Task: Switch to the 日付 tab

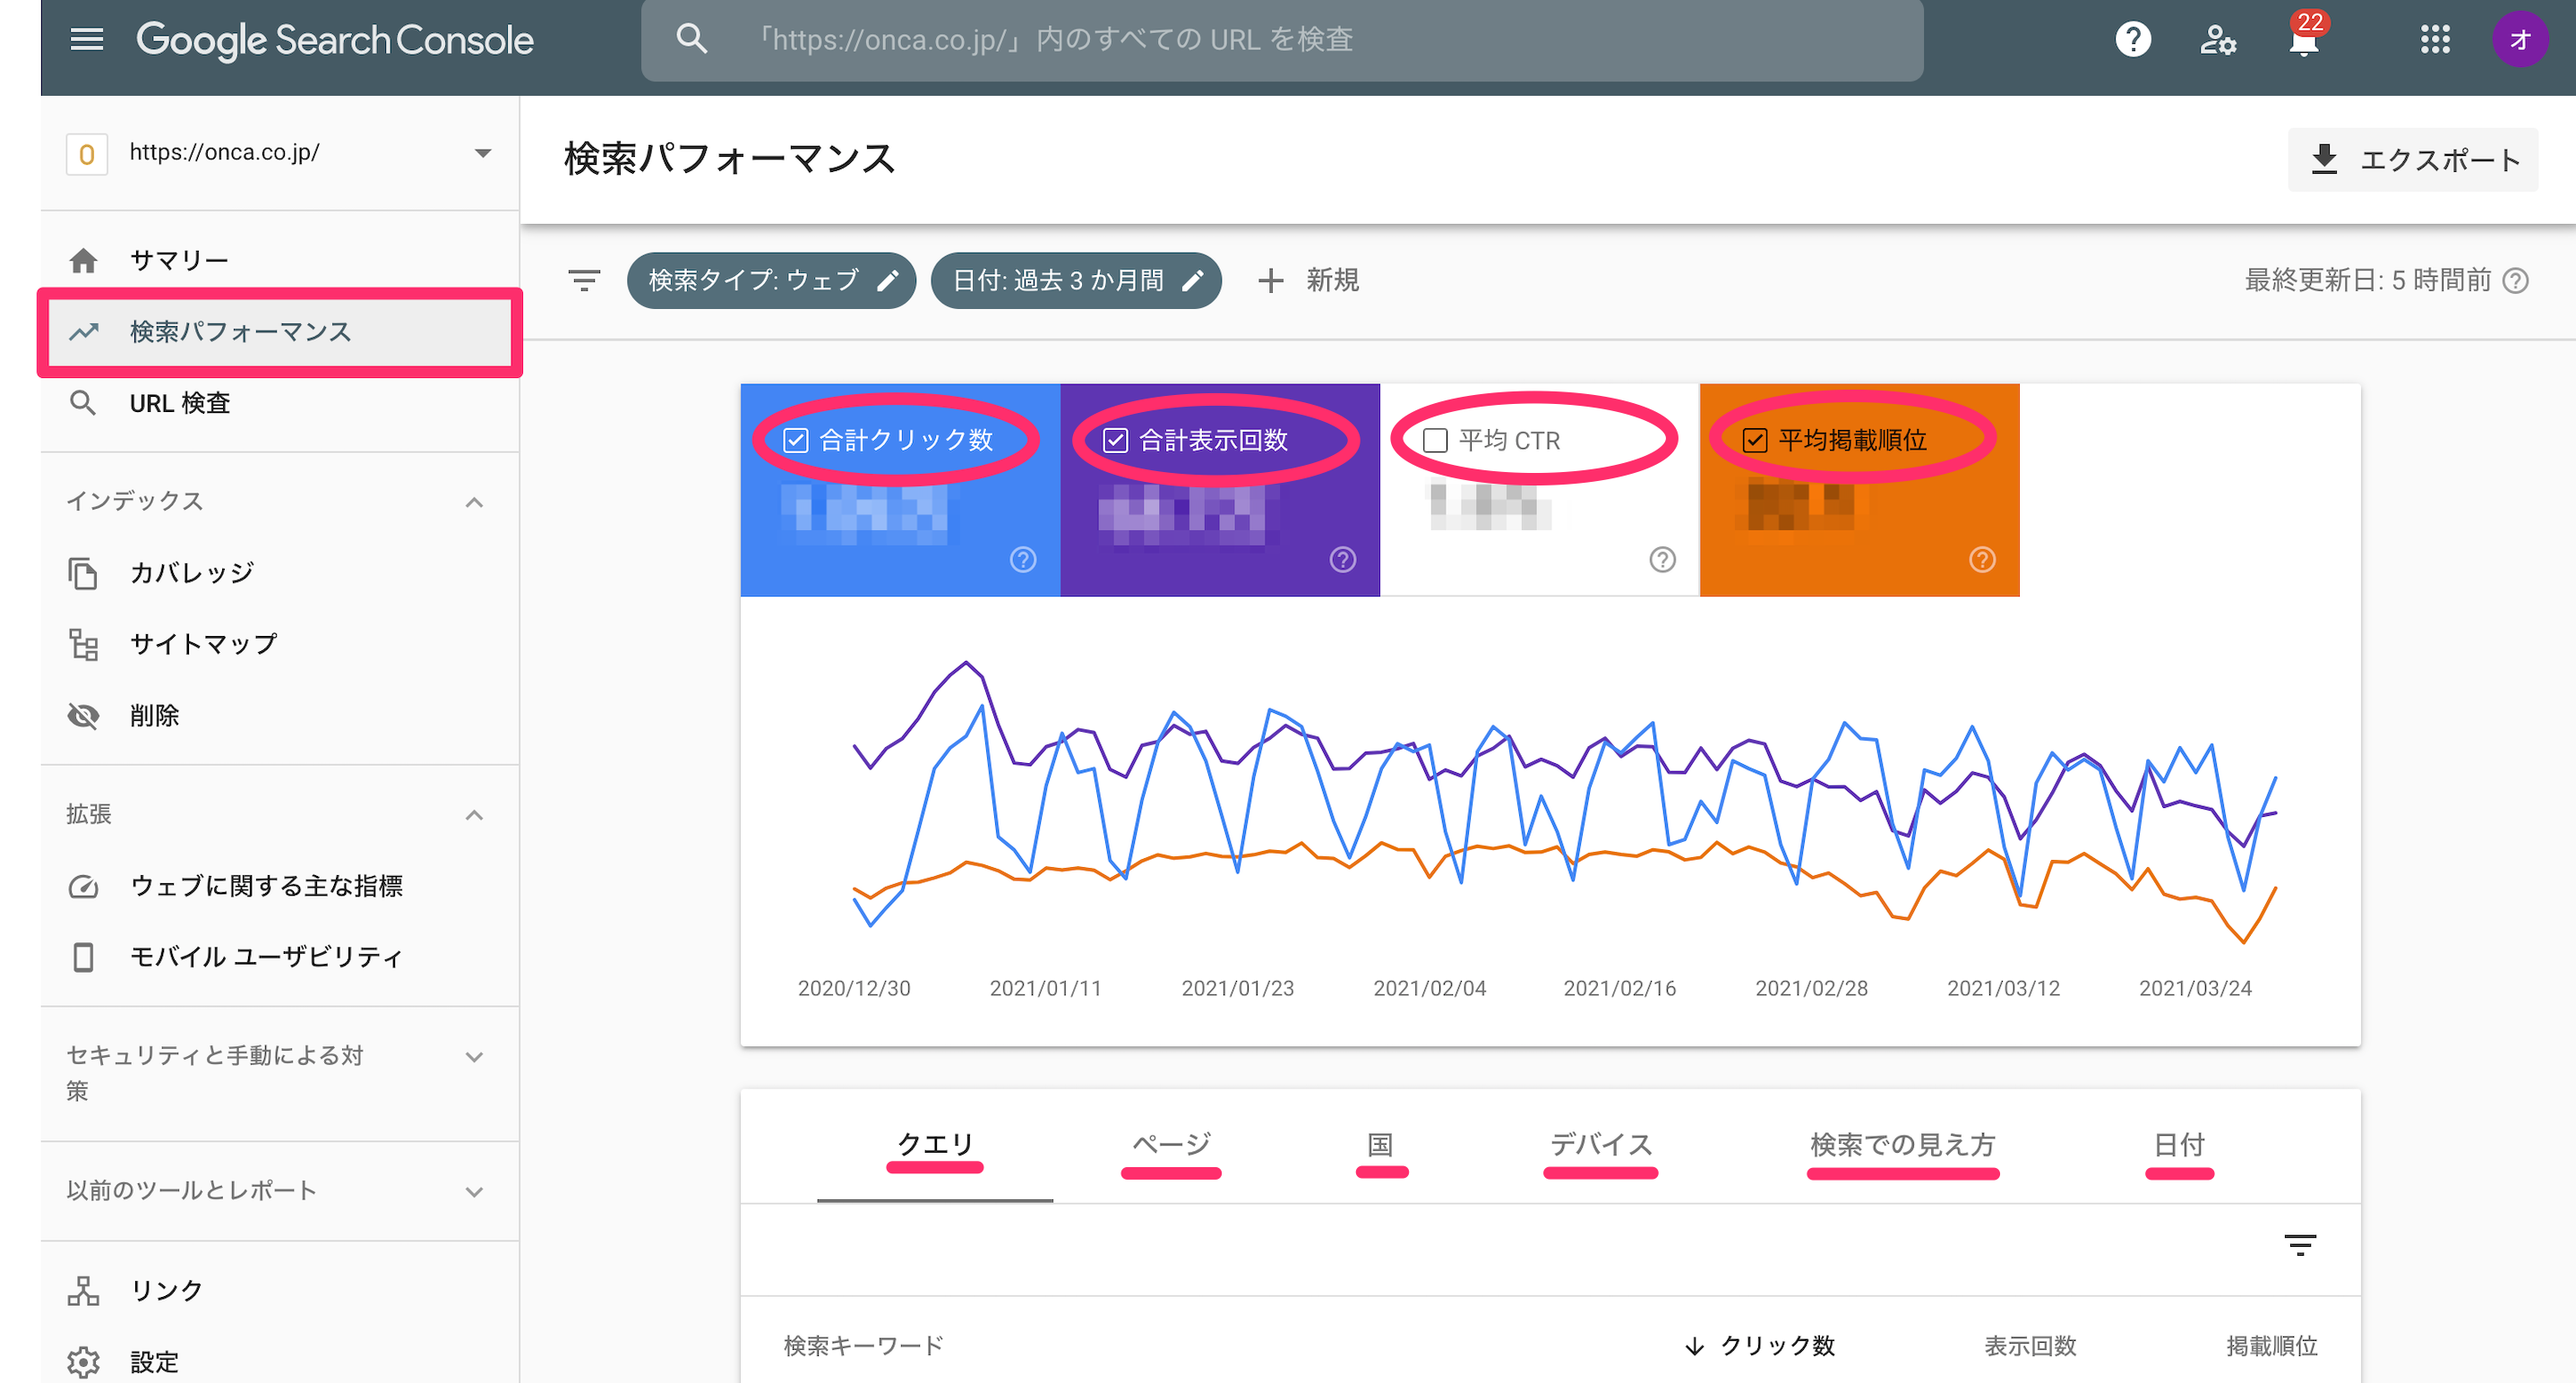Action: tap(2178, 1145)
